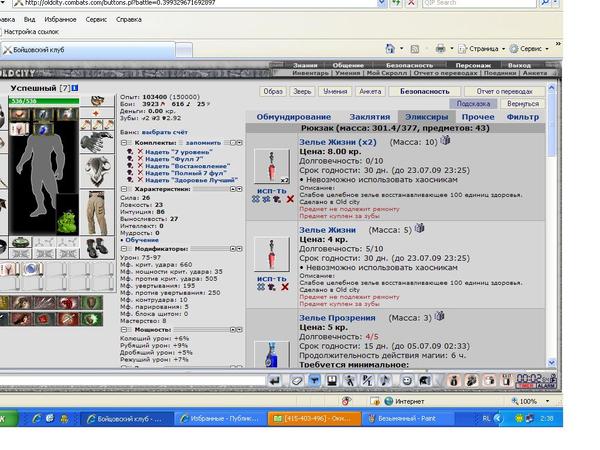Click the green 536/536 health bar
This screenshot has width=600, height=450.
44,101
